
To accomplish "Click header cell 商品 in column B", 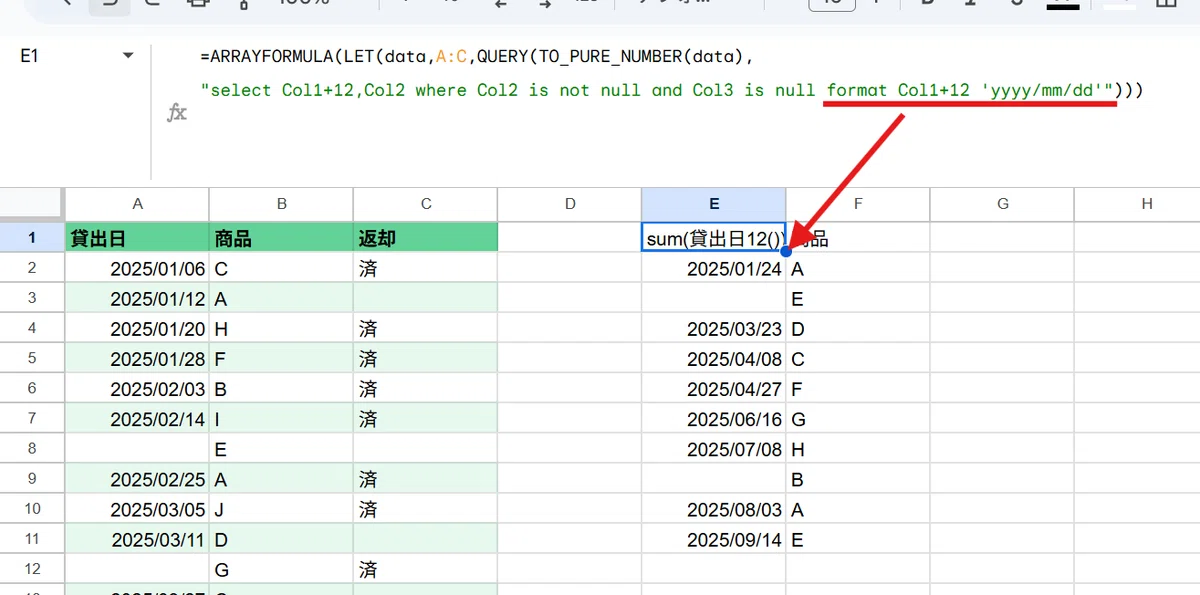I will tap(281, 238).
